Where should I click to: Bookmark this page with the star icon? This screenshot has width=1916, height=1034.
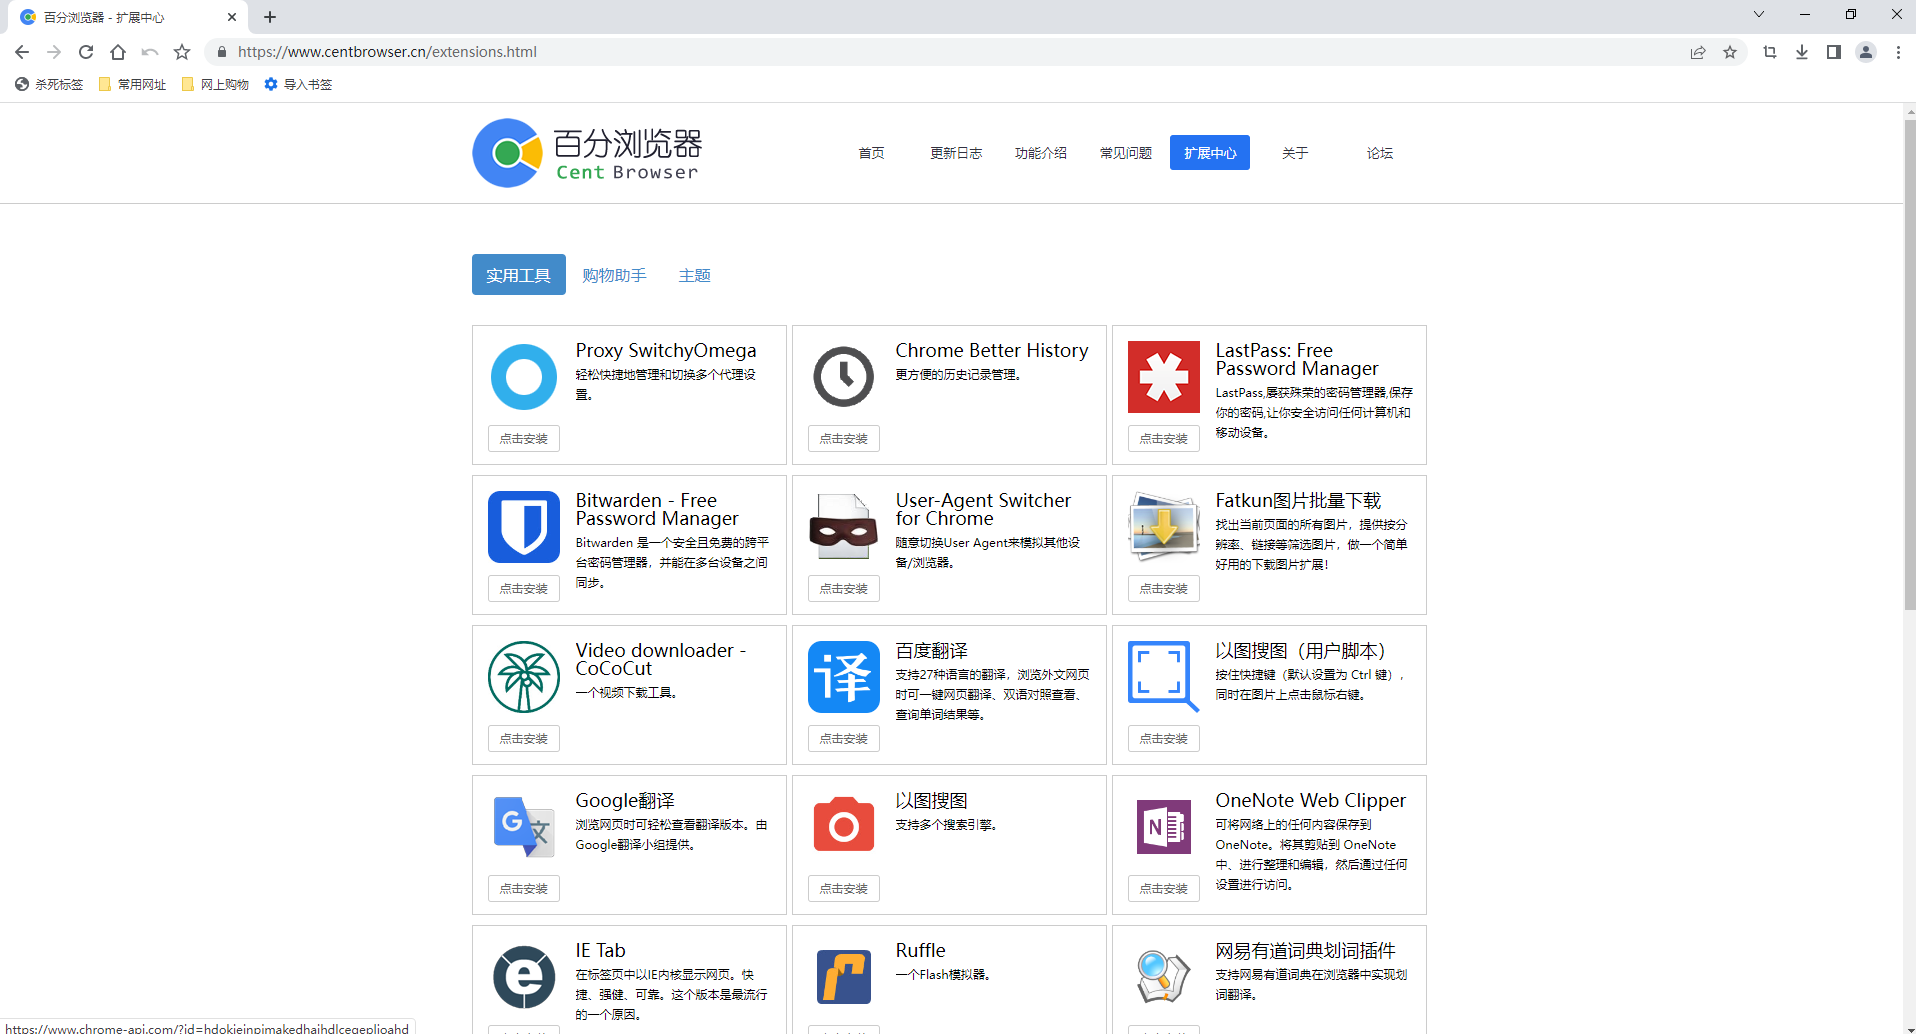click(x=1729, y=52)
